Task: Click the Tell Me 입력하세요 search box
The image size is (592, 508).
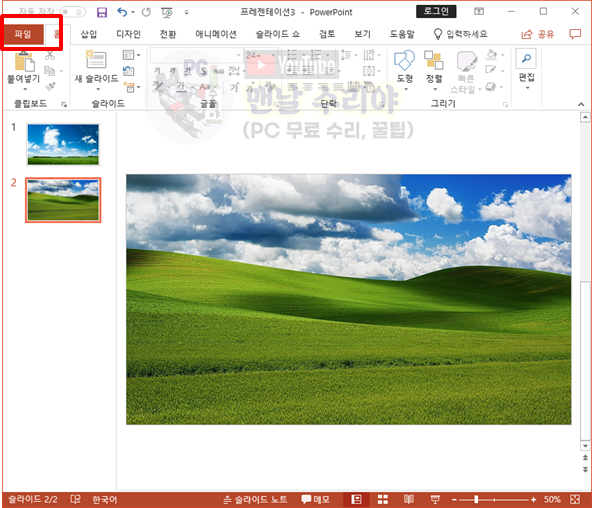Action: tap(461, 34)
